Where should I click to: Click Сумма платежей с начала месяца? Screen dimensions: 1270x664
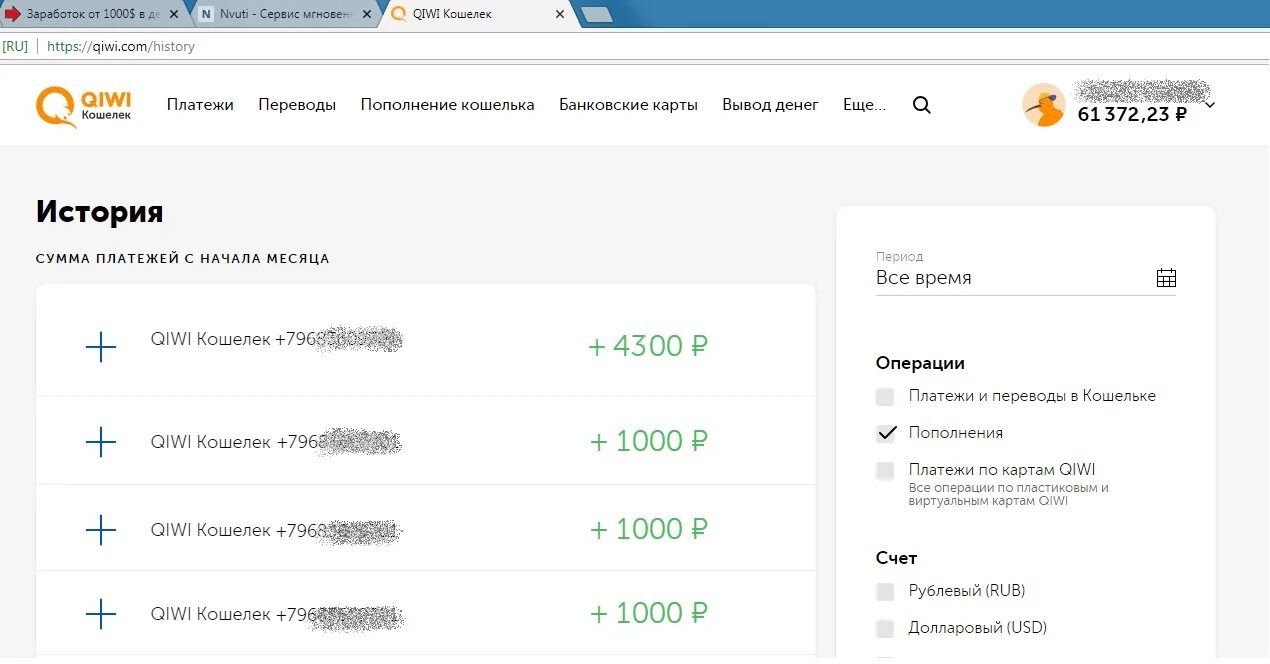pos(182,259)
